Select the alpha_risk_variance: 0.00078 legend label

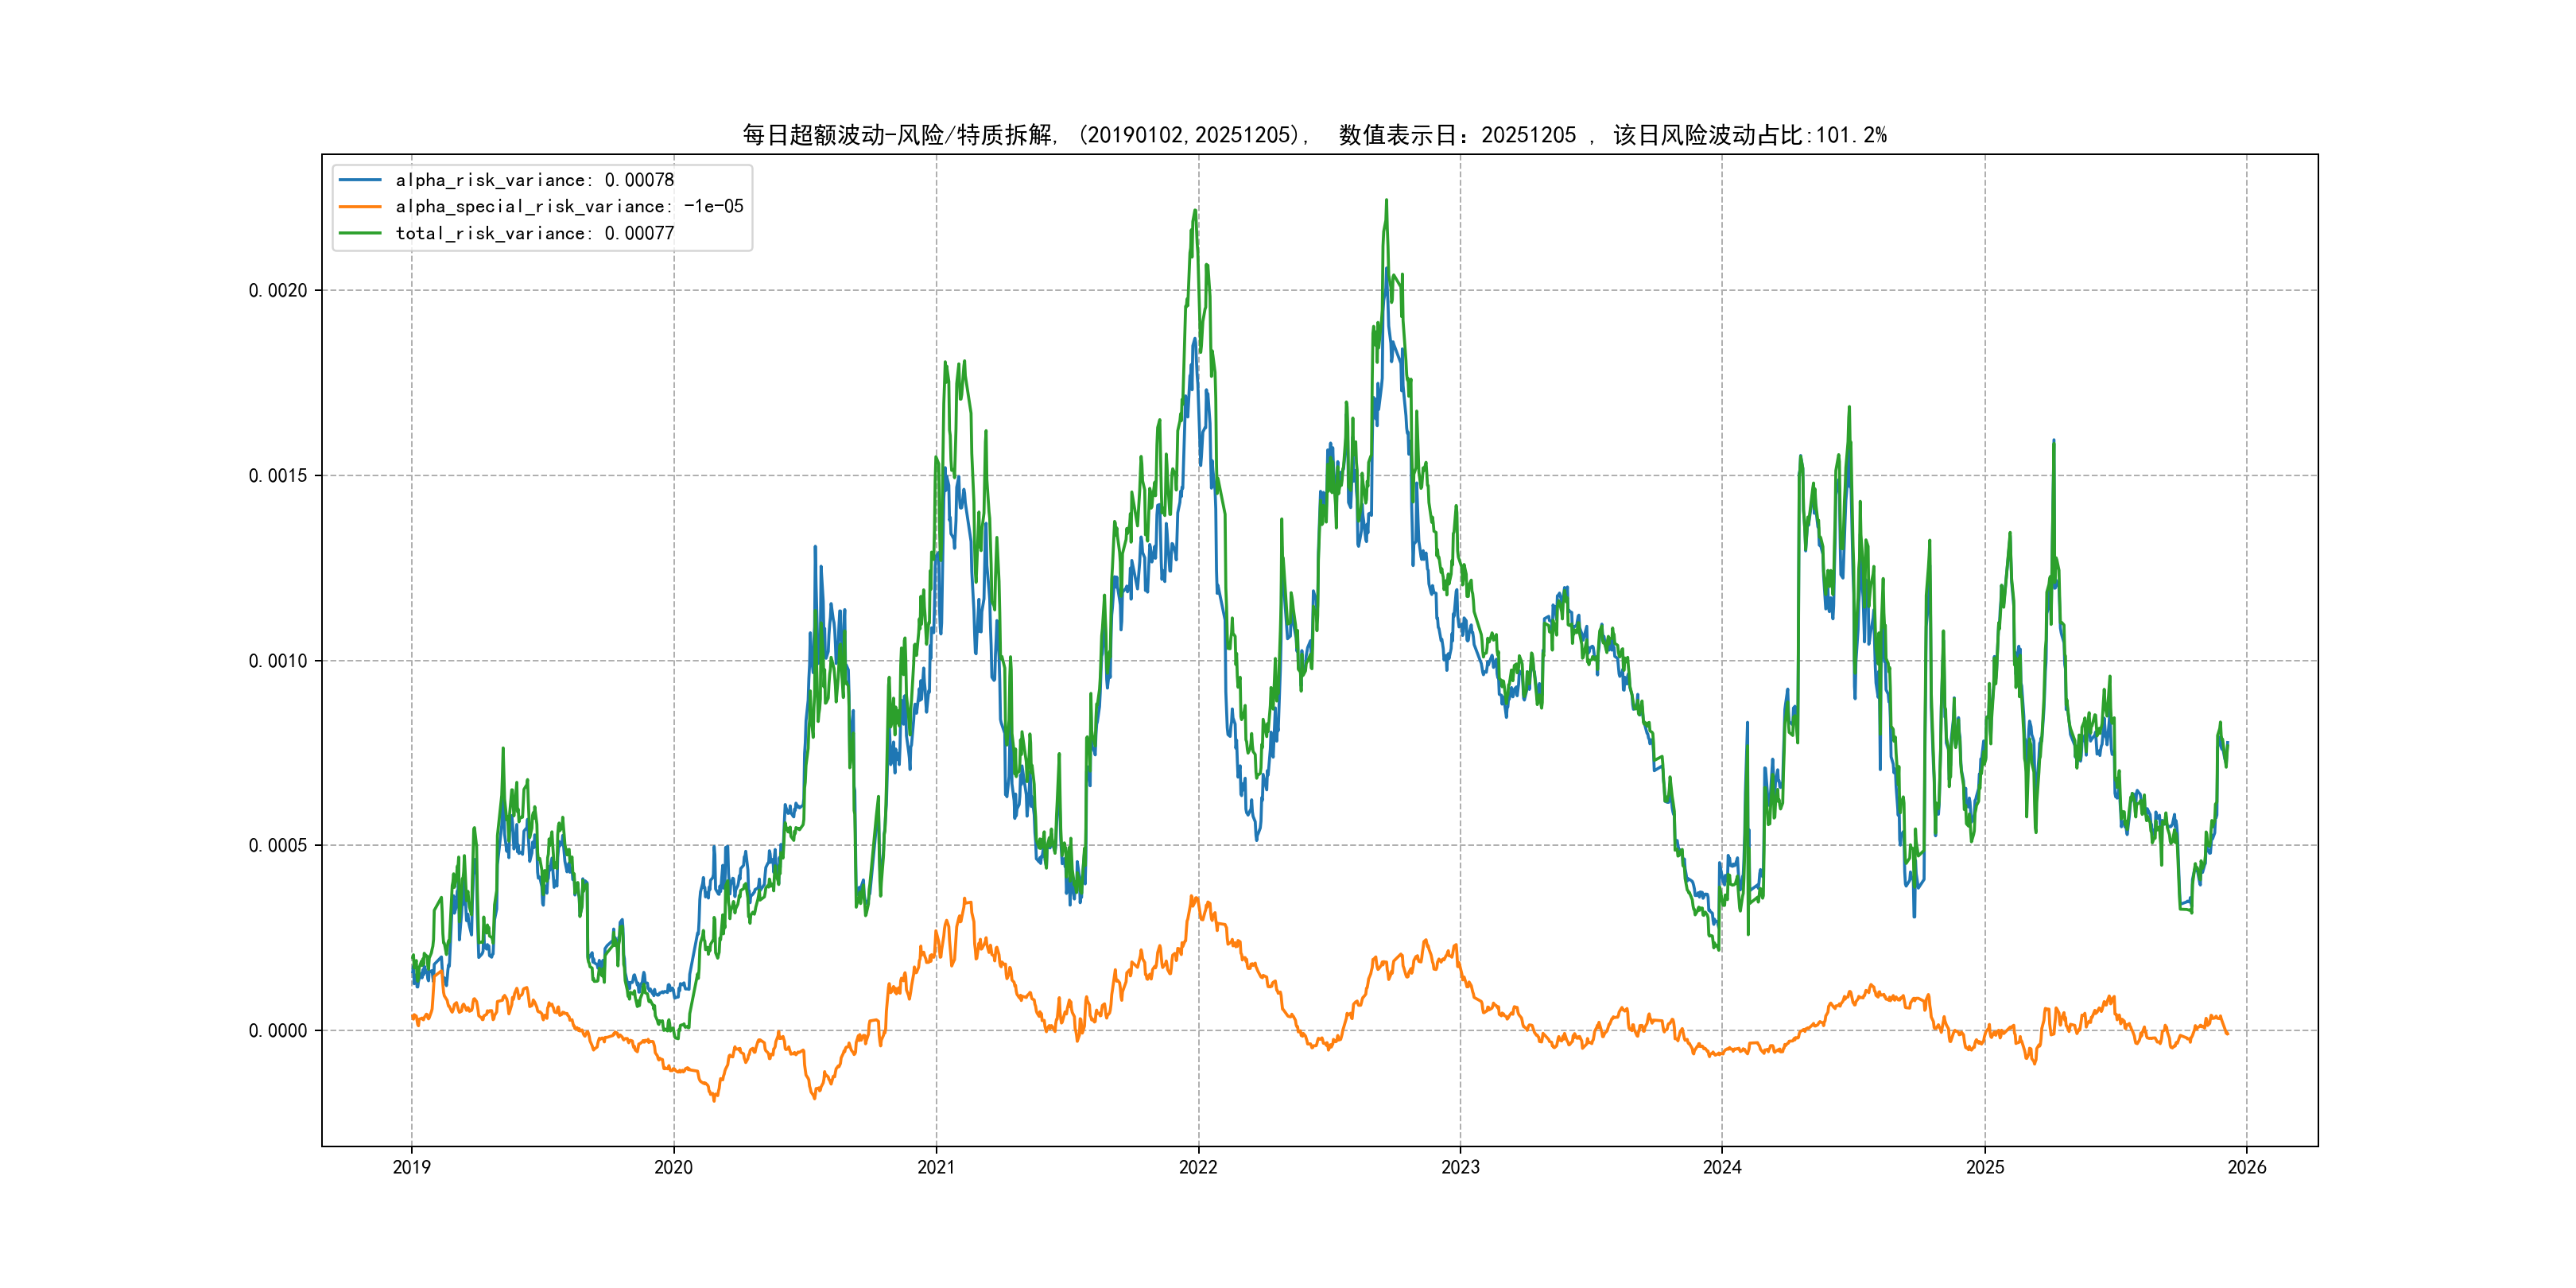[534, 180]
